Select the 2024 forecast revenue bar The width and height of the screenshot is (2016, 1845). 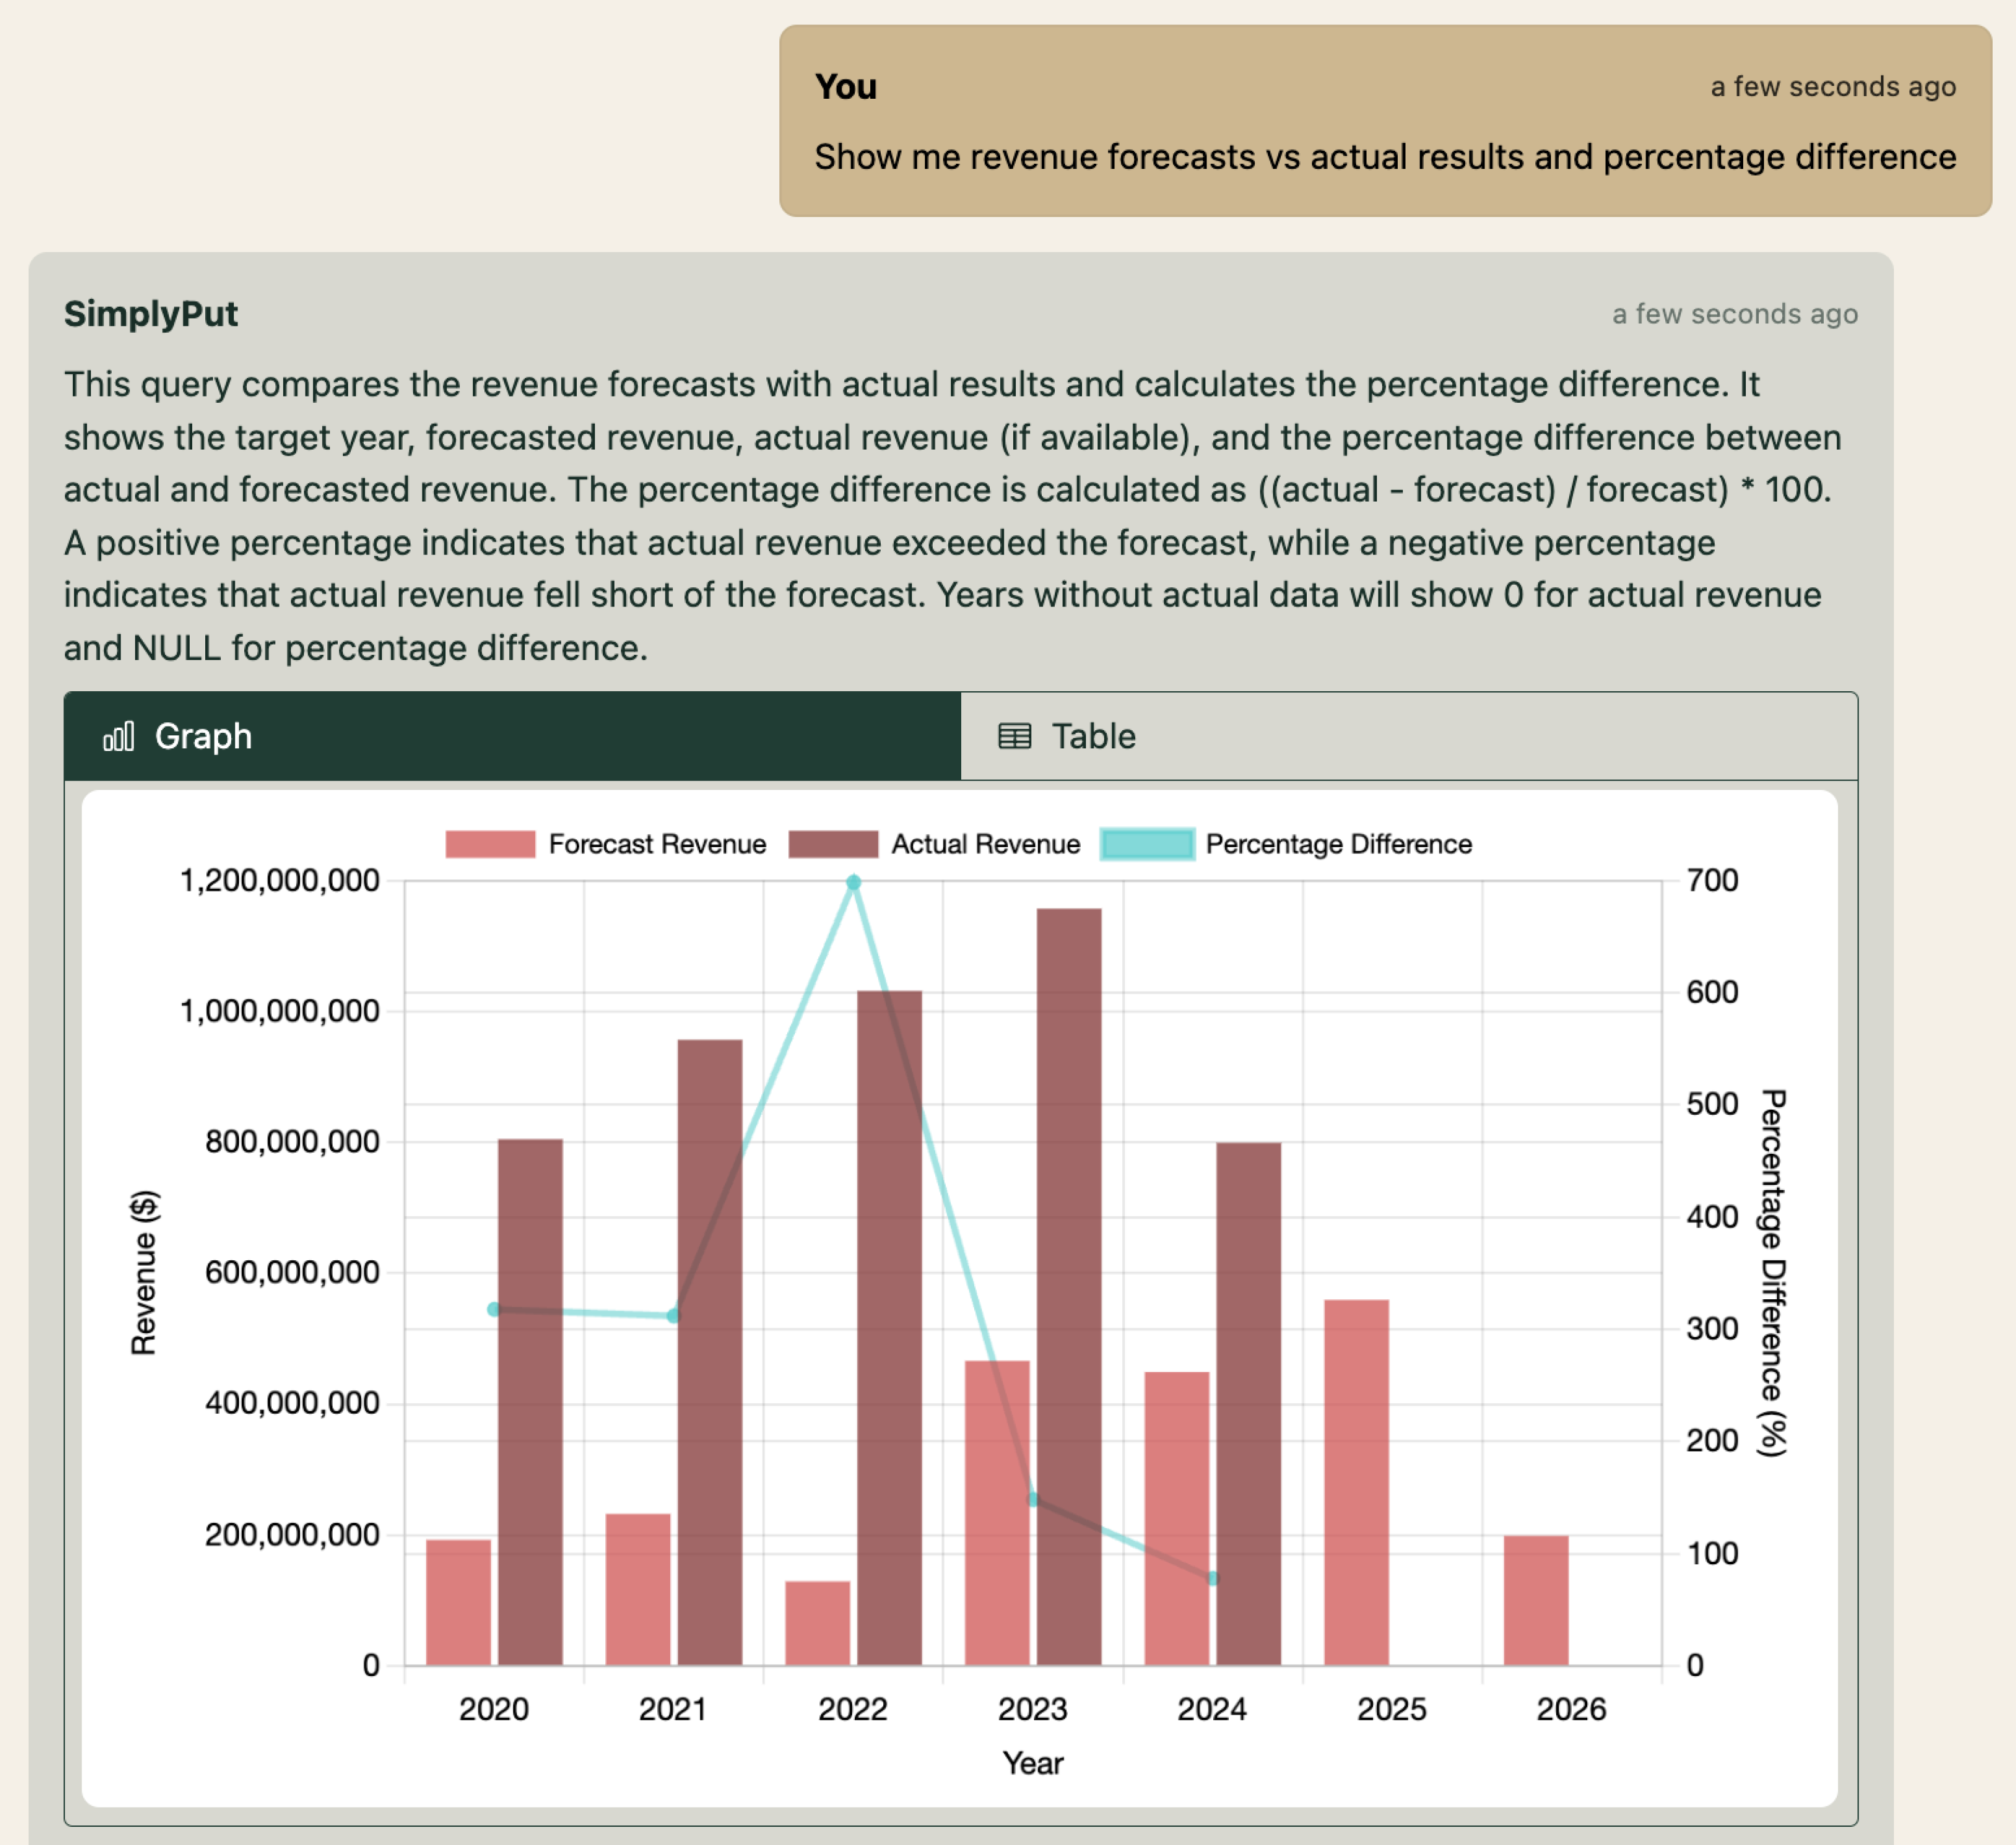[x=1177, y=1518]
